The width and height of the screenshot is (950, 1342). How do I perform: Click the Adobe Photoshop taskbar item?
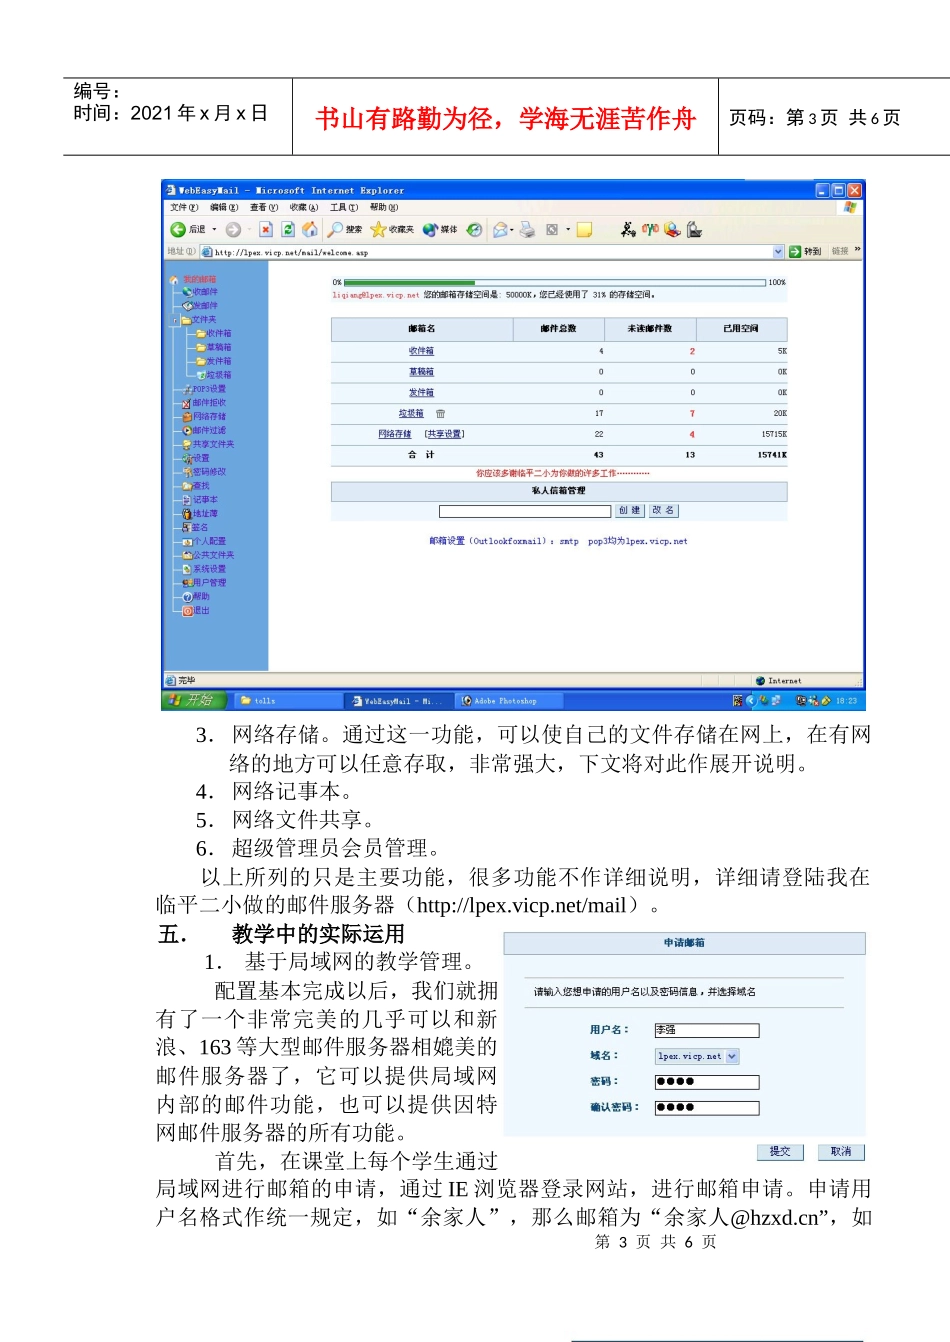tap(510, 701)
